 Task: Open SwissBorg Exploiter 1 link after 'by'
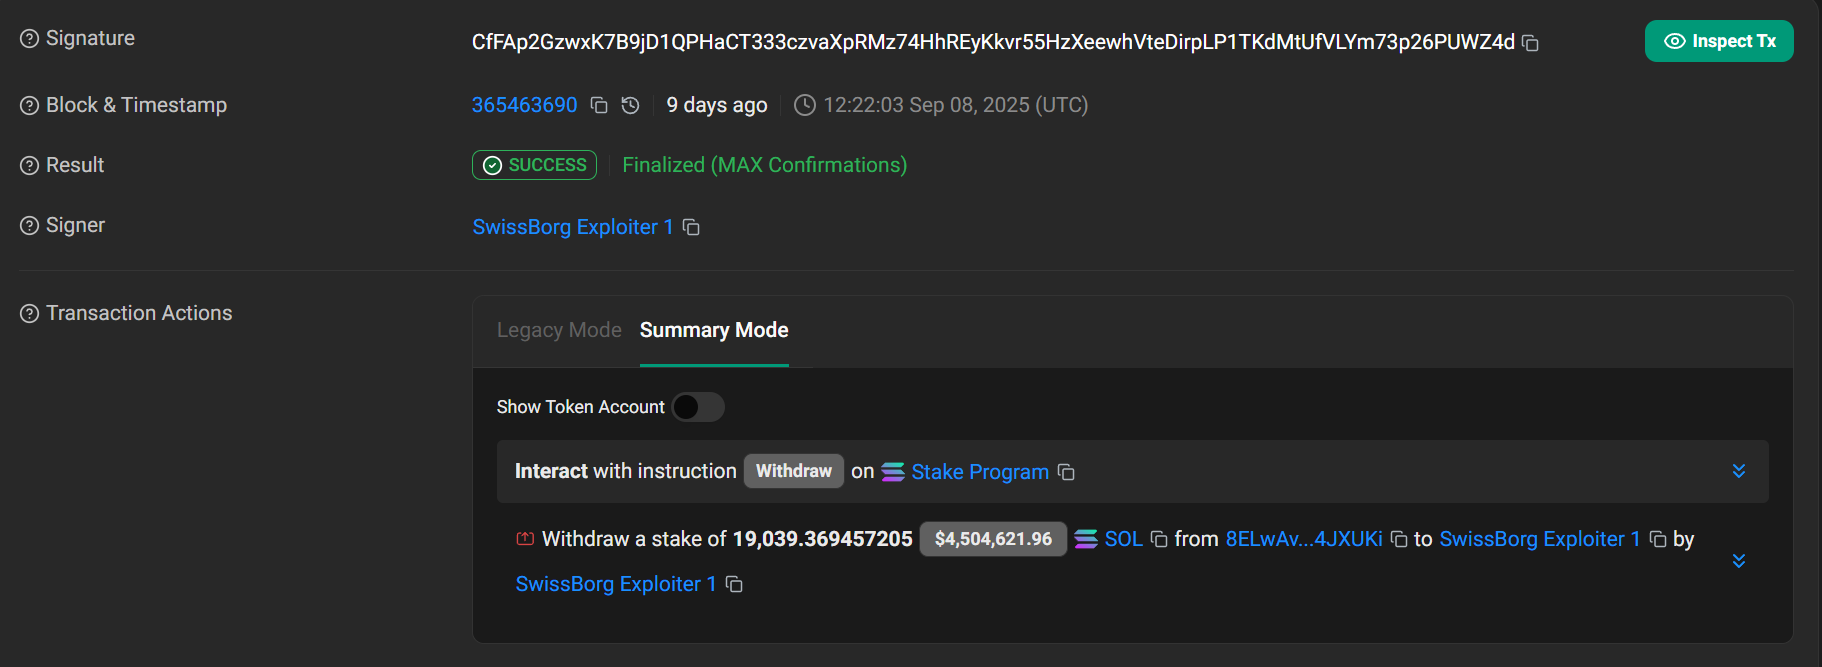(x=616, y=584)
